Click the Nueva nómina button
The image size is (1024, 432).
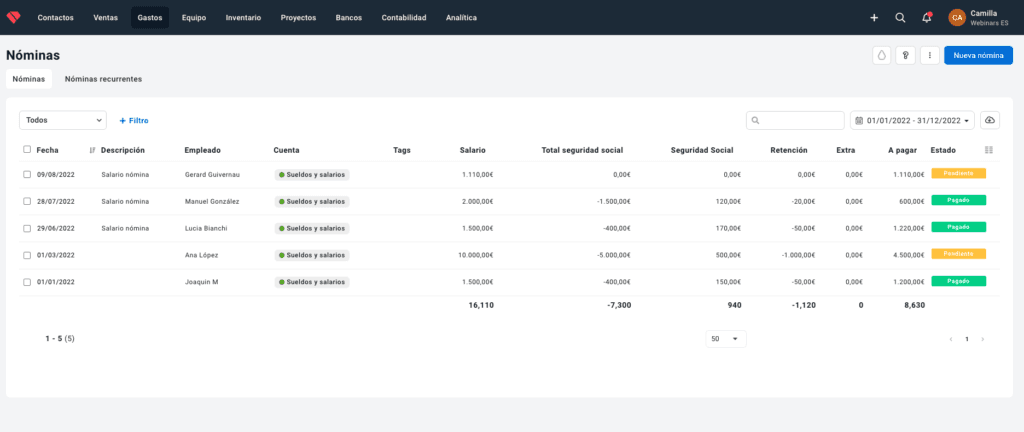point(978,55)
